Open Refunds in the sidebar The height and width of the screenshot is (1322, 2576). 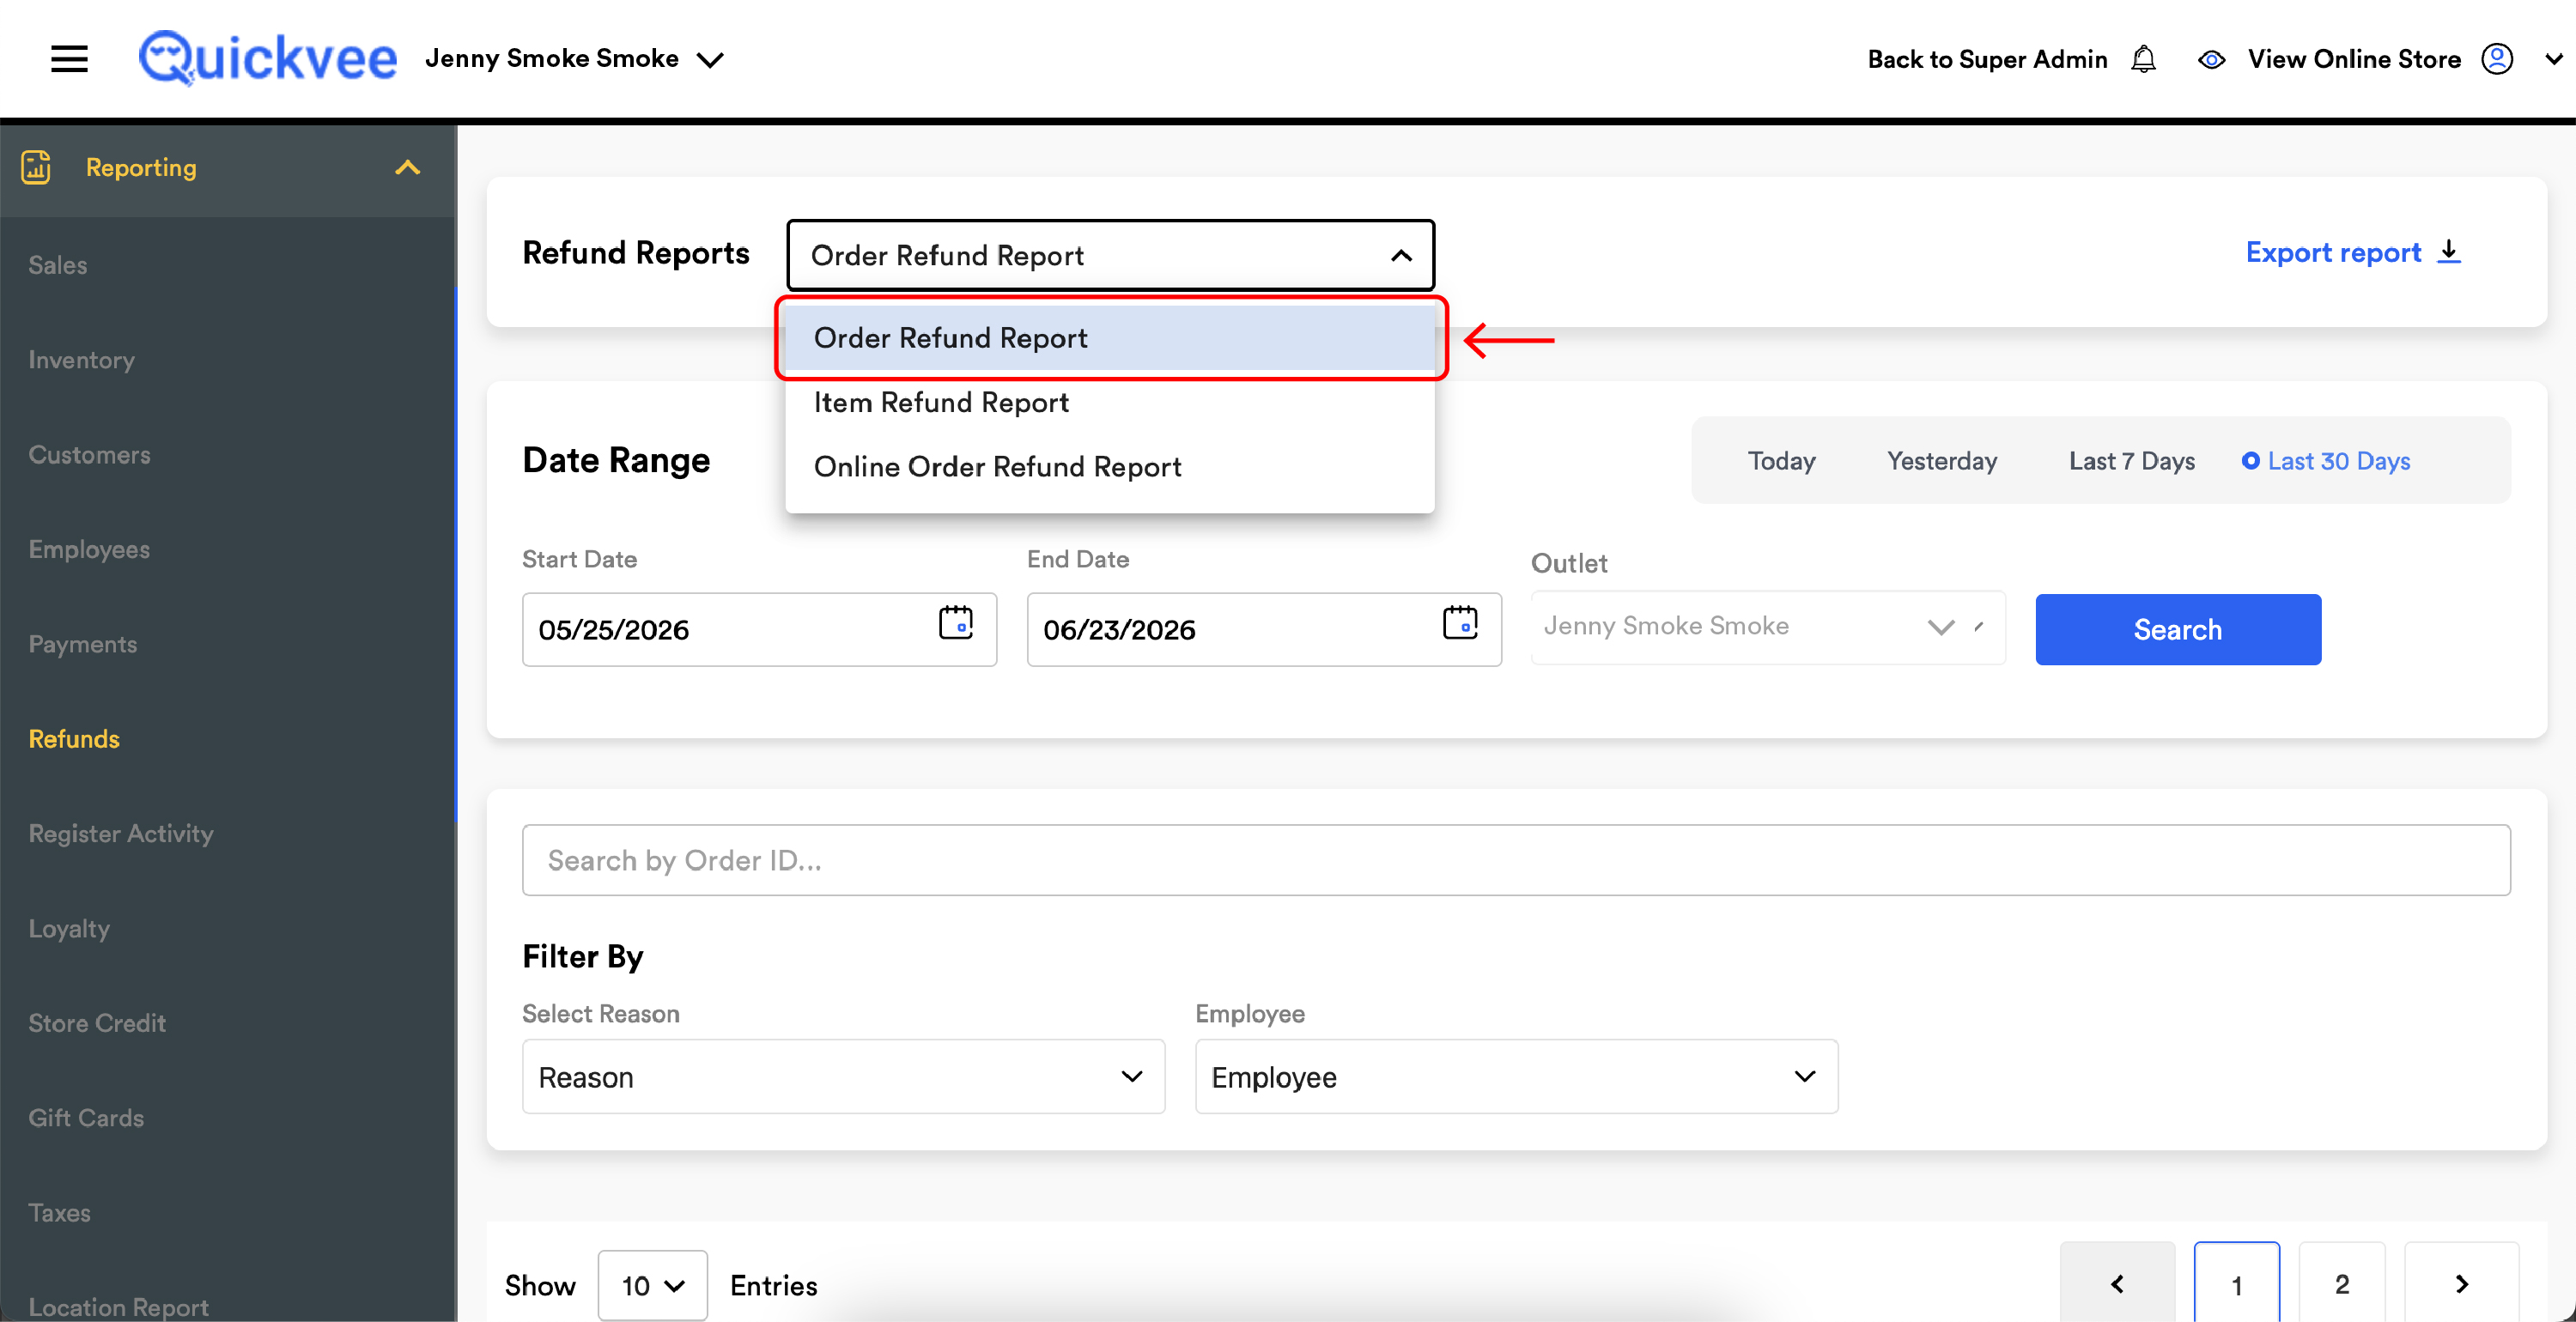(x=74, y=739)
